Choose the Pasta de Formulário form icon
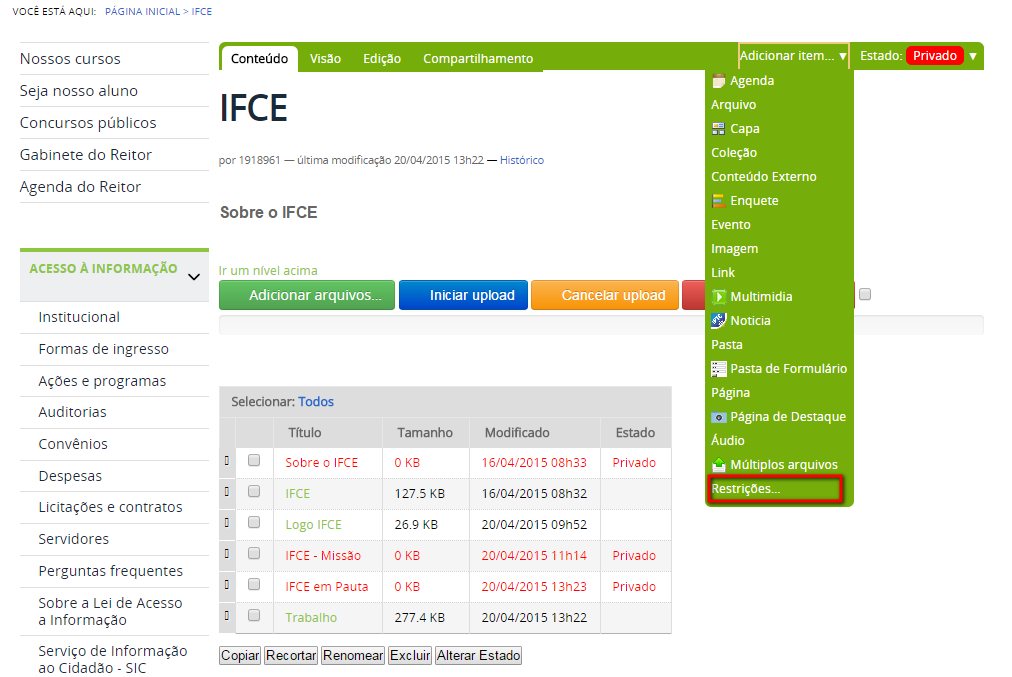This screenshot has width=1012, height=677. [x=718, y=369]
